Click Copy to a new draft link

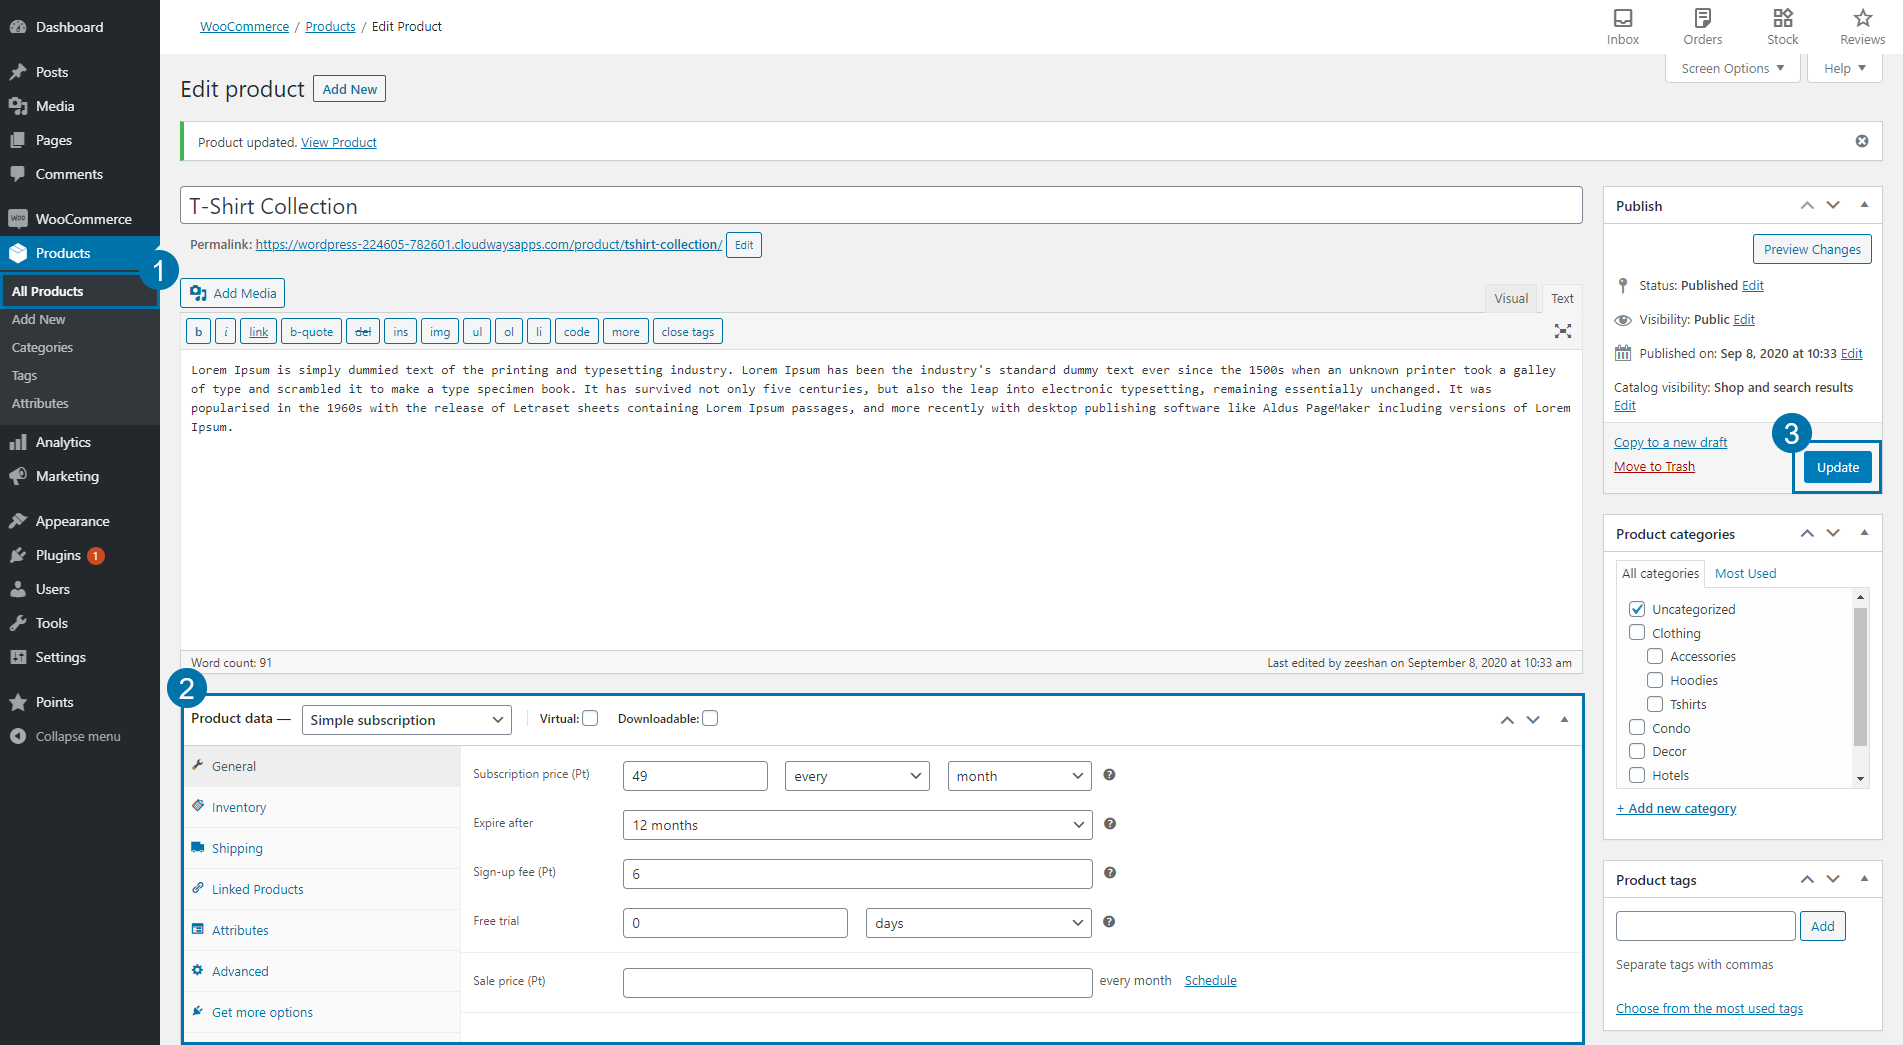click(1670, 442)
